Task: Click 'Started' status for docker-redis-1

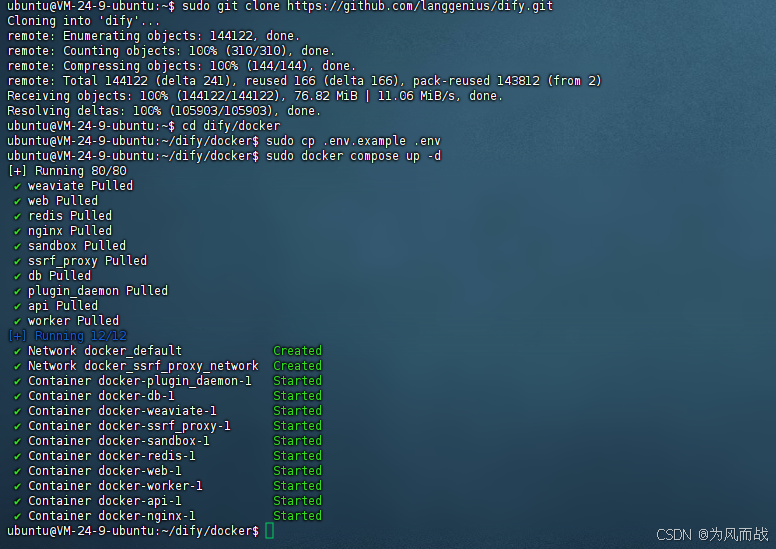Action: [x=297, y=456]
